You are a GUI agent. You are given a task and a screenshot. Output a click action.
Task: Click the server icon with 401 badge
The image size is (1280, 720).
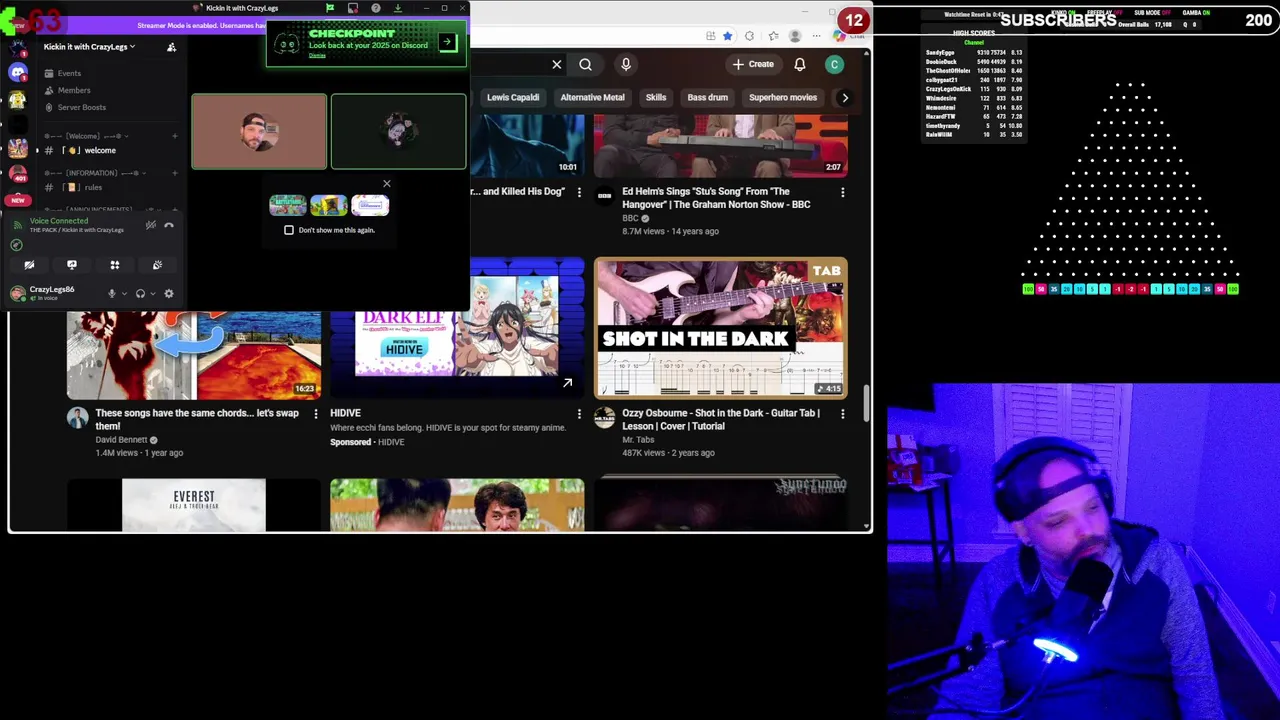(x=17, y=172)
